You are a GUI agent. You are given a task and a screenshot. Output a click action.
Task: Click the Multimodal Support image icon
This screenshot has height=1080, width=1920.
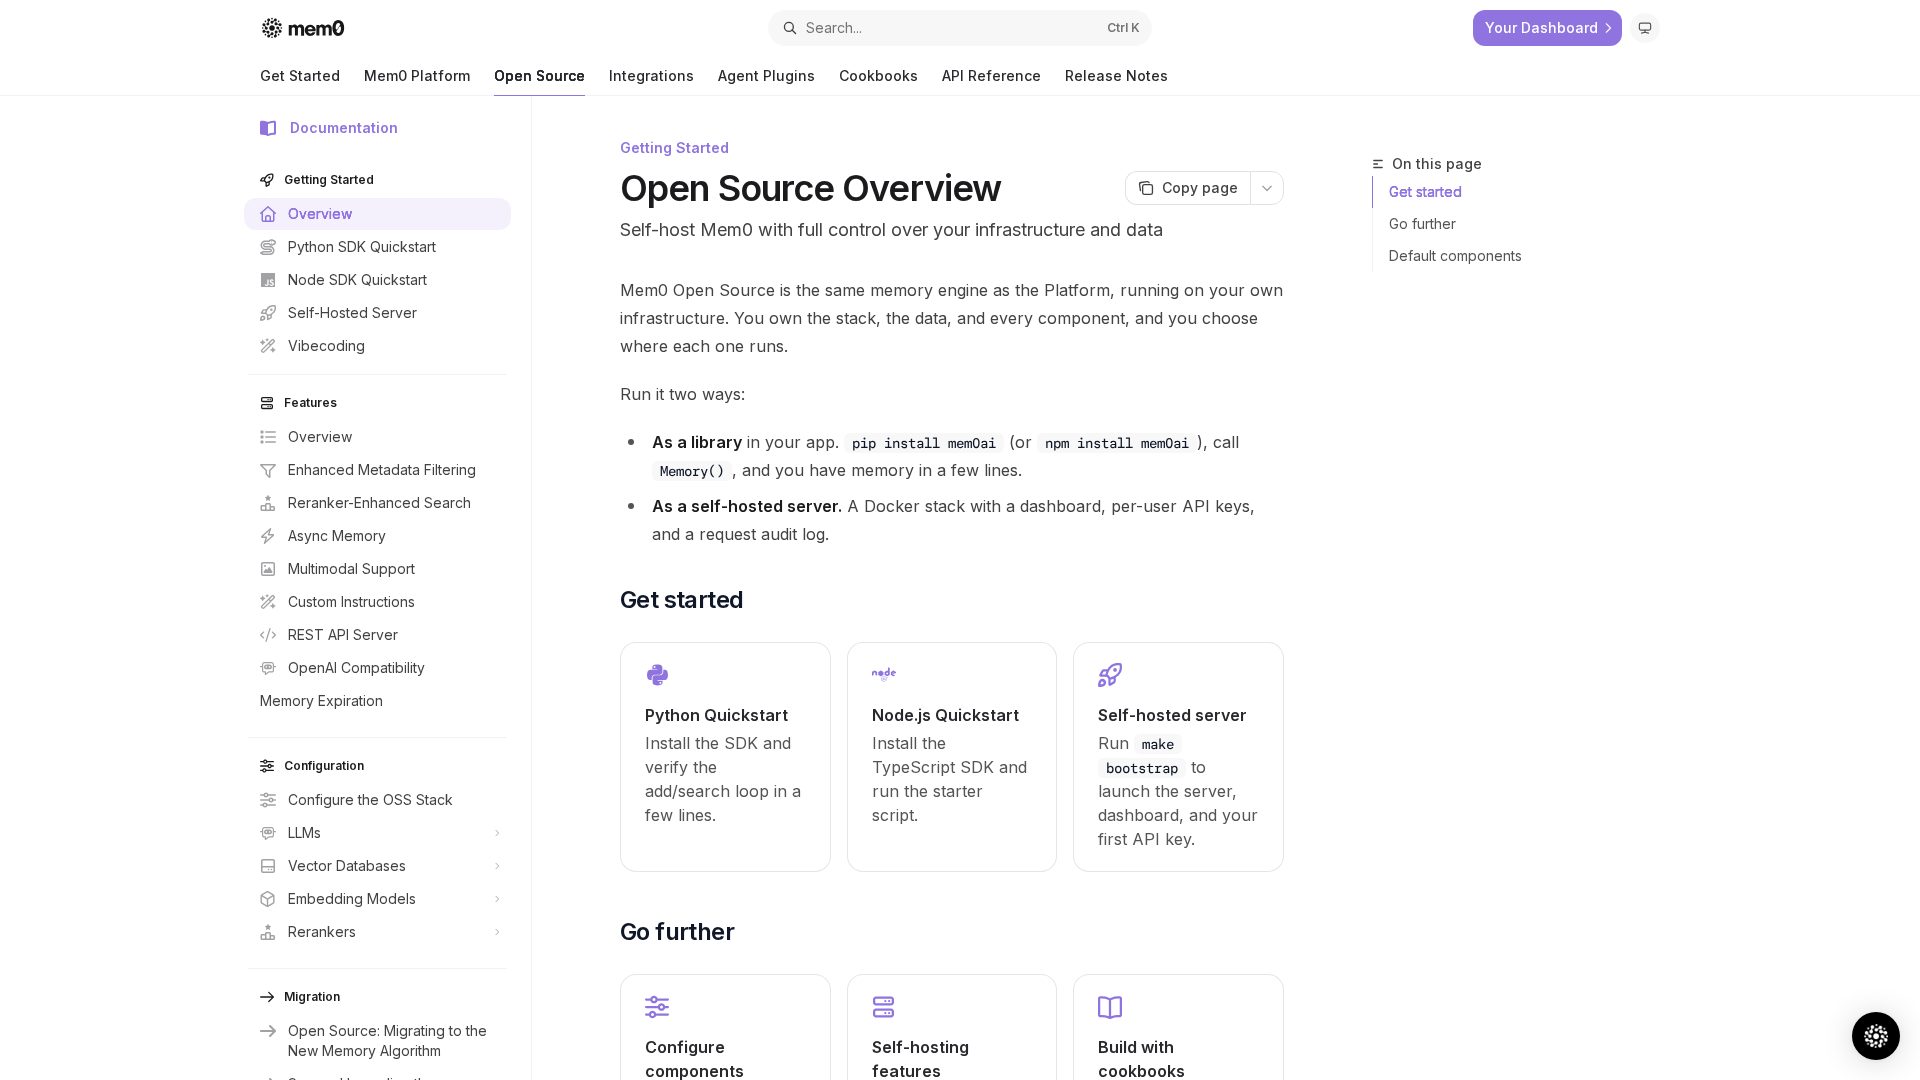pos(268,569)
